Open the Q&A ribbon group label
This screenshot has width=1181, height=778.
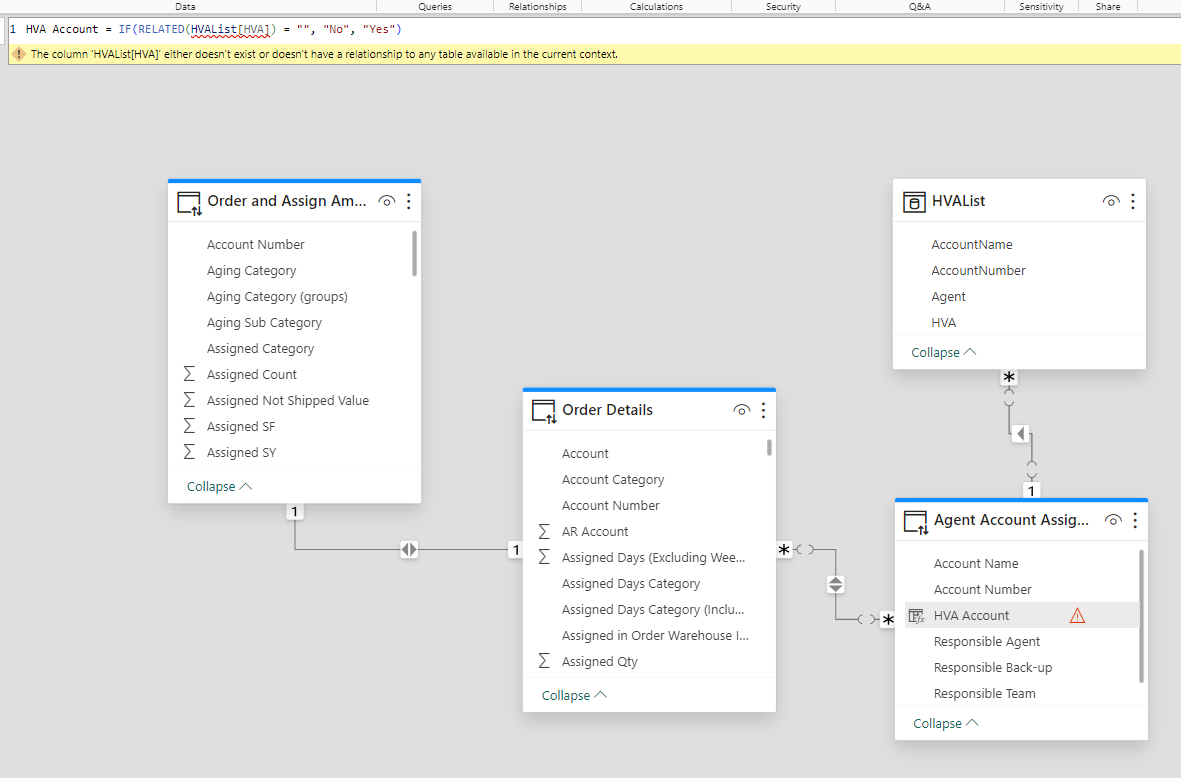coord(920,6)
